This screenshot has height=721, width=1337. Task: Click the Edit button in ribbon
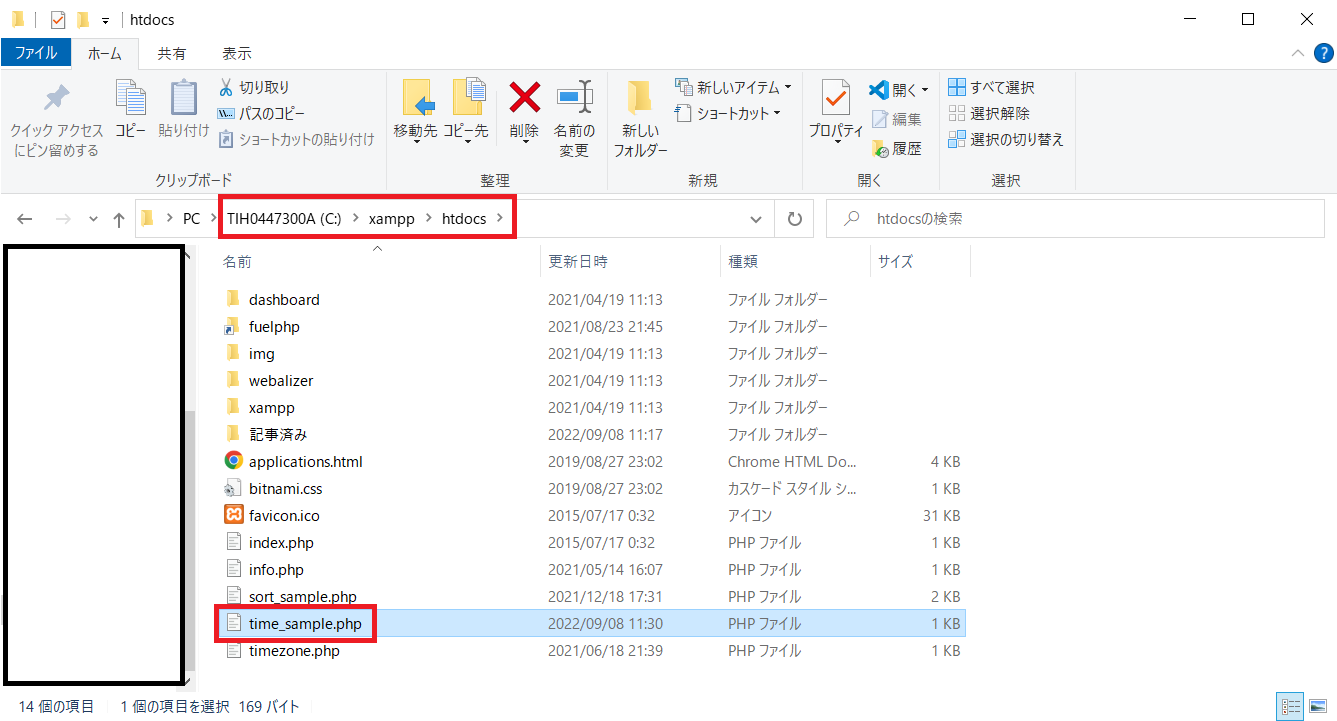tap(896, 119)
